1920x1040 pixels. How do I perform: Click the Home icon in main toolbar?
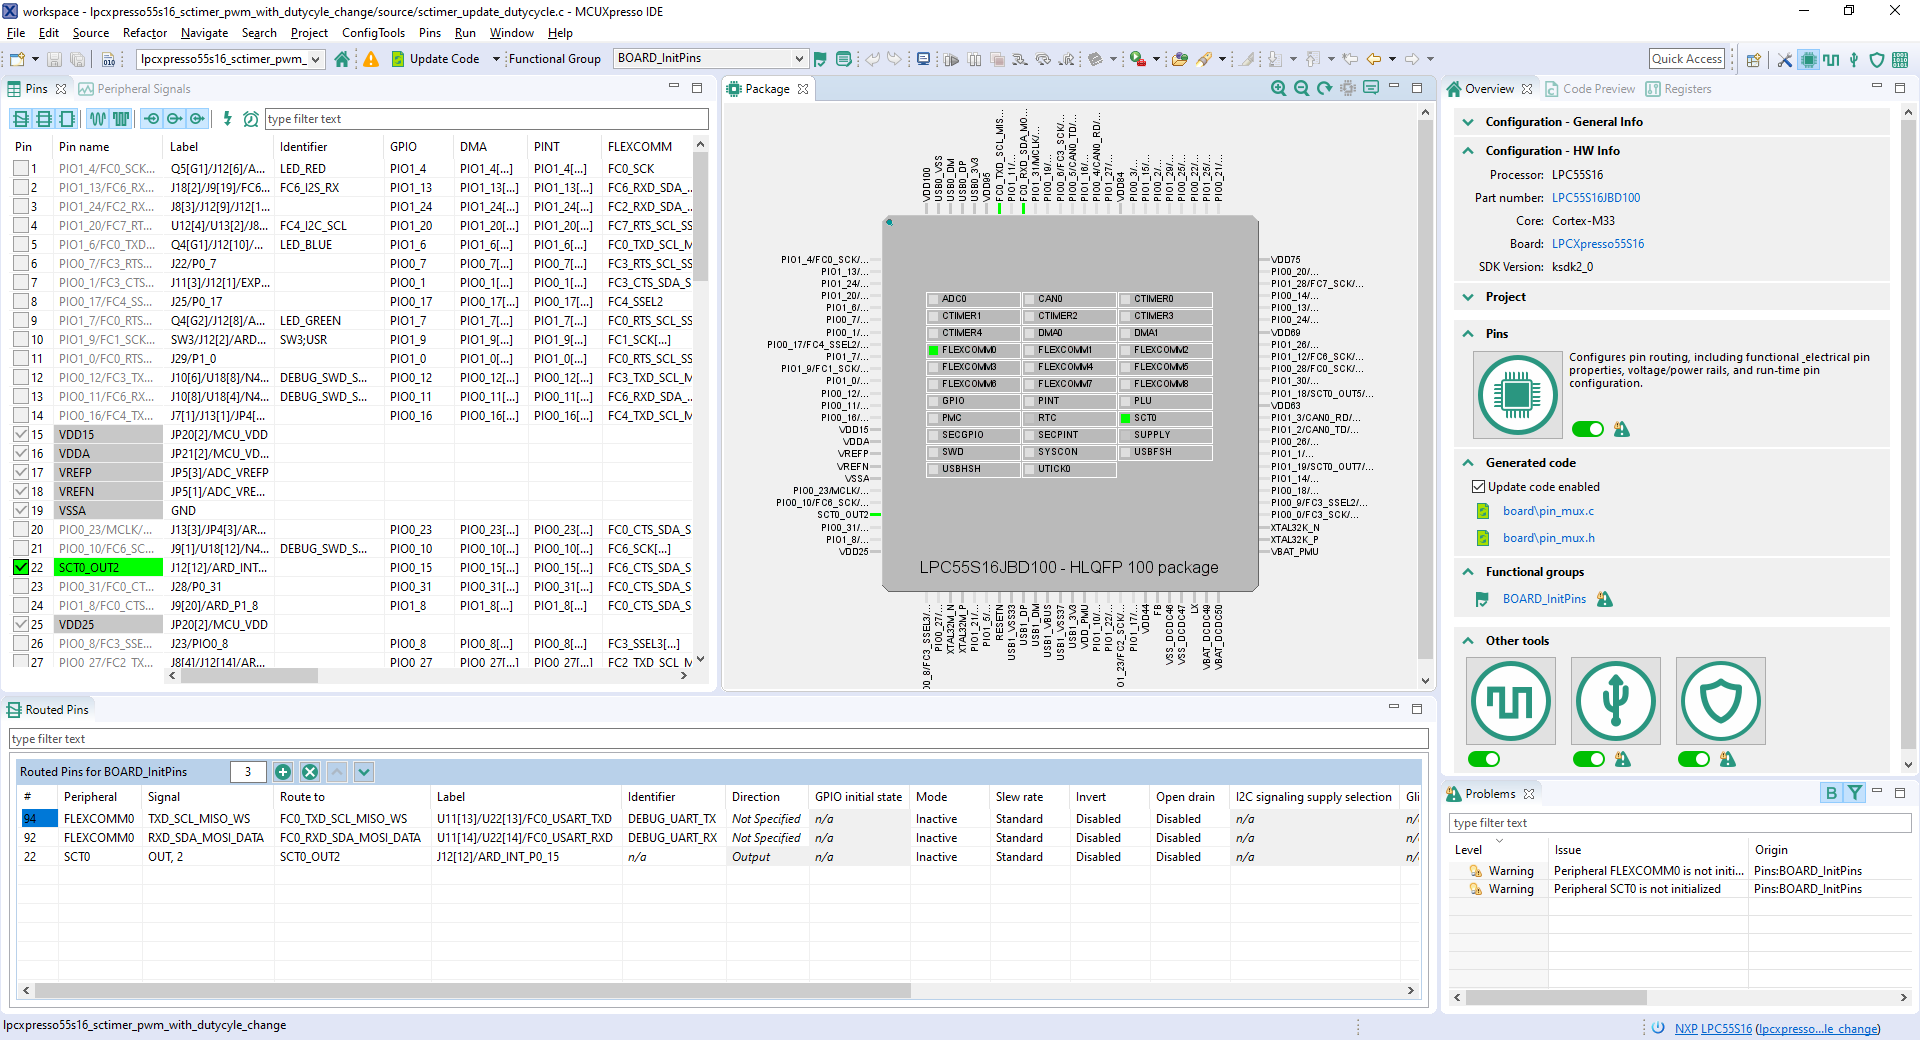tap(342, 59)
